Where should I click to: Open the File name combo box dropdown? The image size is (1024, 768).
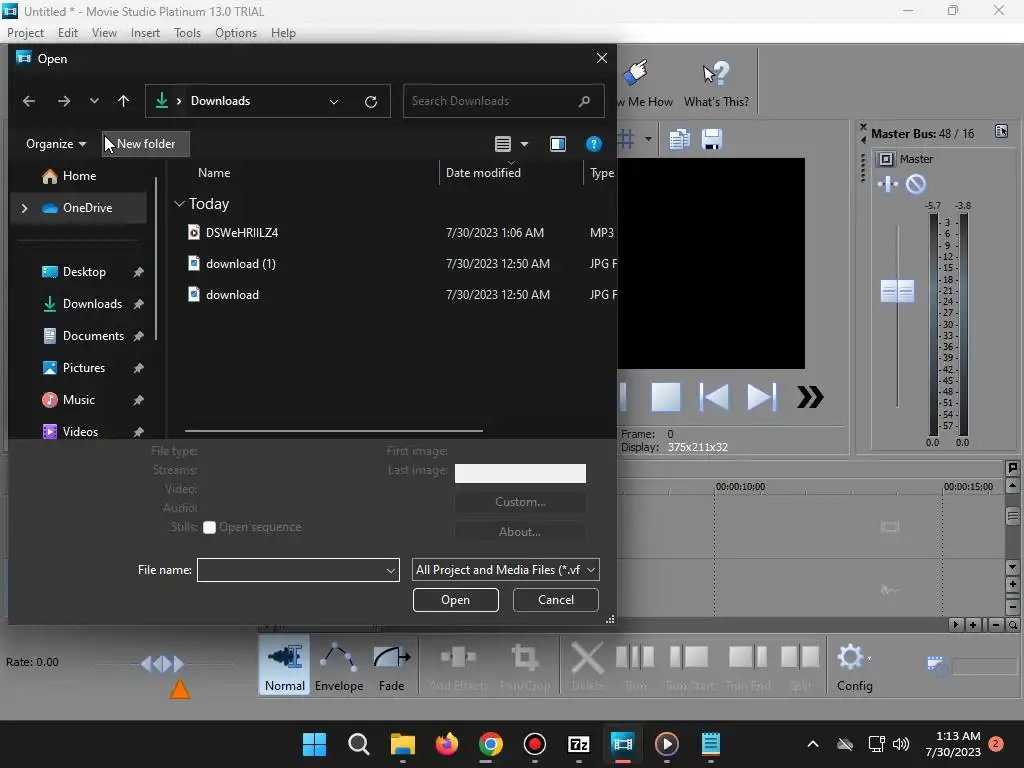pyautogui.click(x=390, y=570)
